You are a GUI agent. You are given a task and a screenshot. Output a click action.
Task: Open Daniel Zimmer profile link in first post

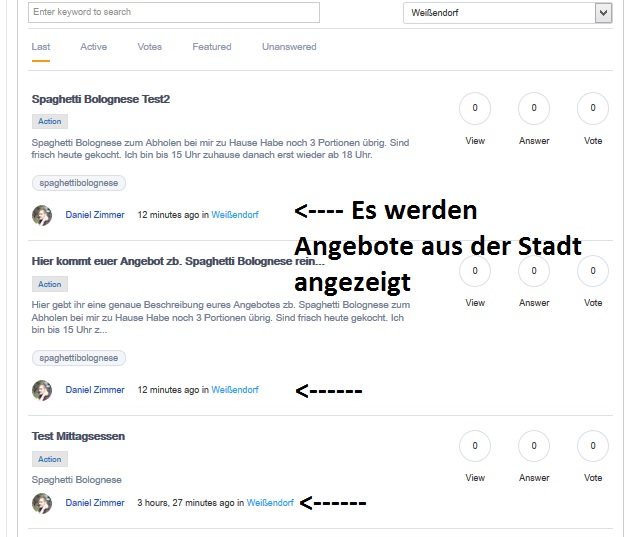[95, 215]
